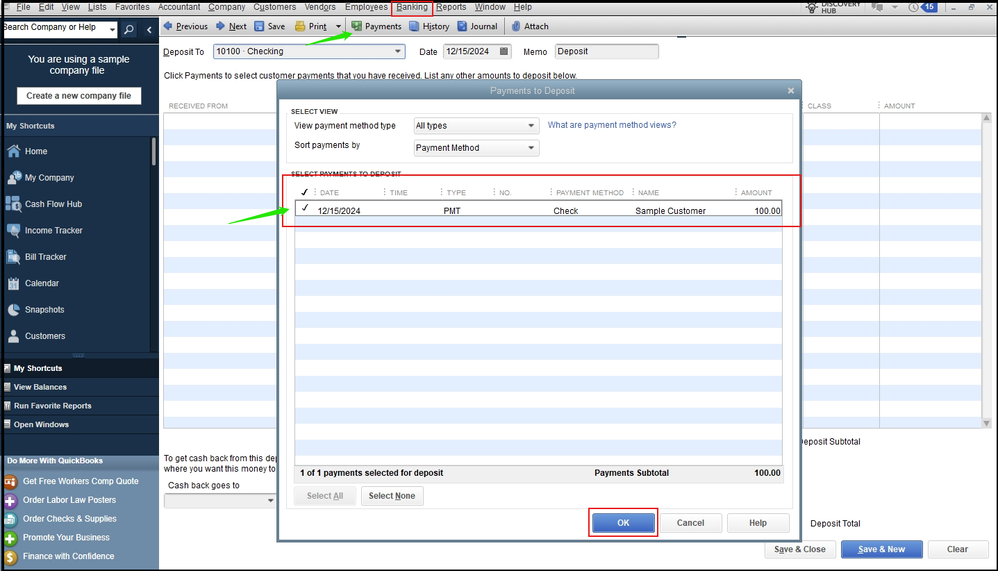
Task: Click OK in Payments to Deposit
Action: click(622, 523)
